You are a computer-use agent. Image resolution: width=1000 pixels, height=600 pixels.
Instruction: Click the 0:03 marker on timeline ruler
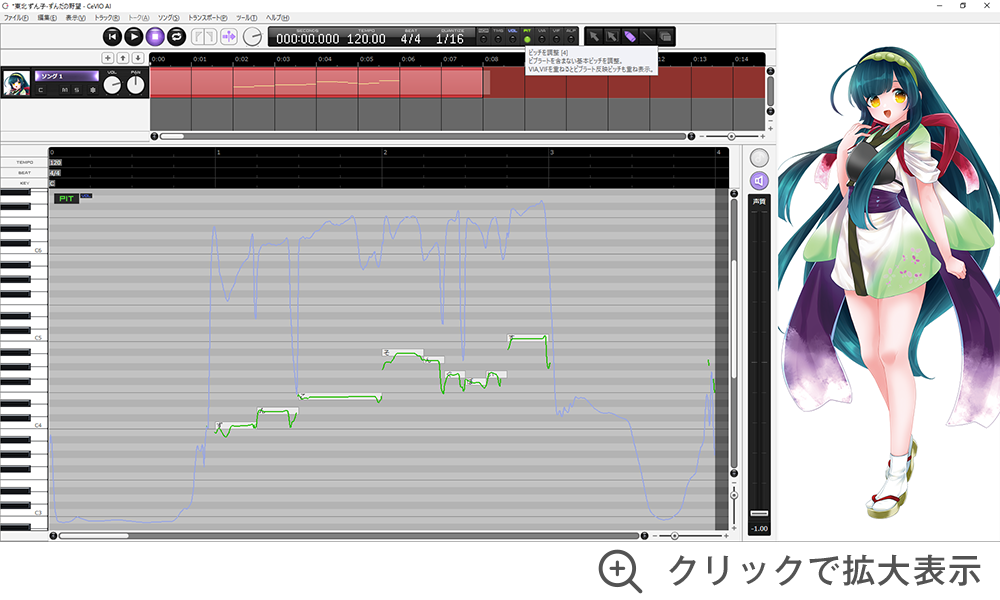coord(283,59)
